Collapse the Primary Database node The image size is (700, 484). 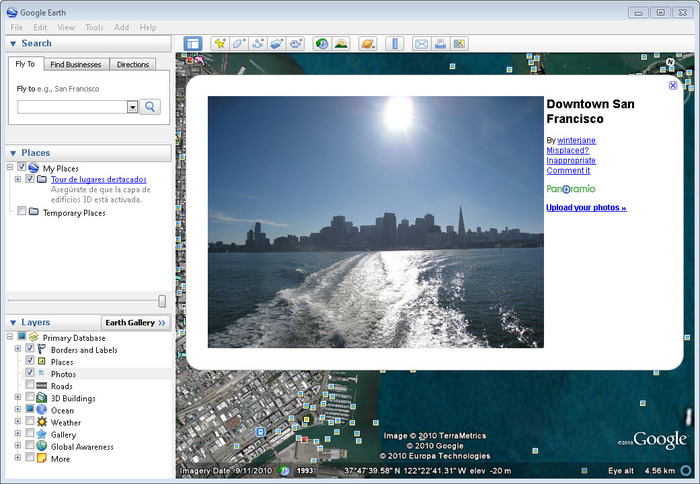pyautogui.click(x=10, y=336)
